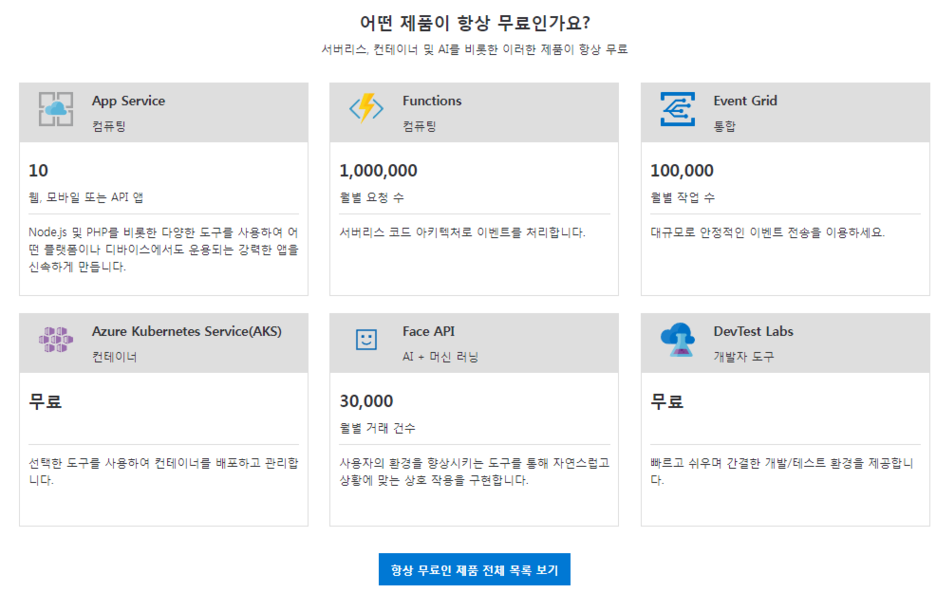This screenshot has height=593, width=936.
Task: Click the 월별 거래 건수 text
Action: [x=377, y=428]
